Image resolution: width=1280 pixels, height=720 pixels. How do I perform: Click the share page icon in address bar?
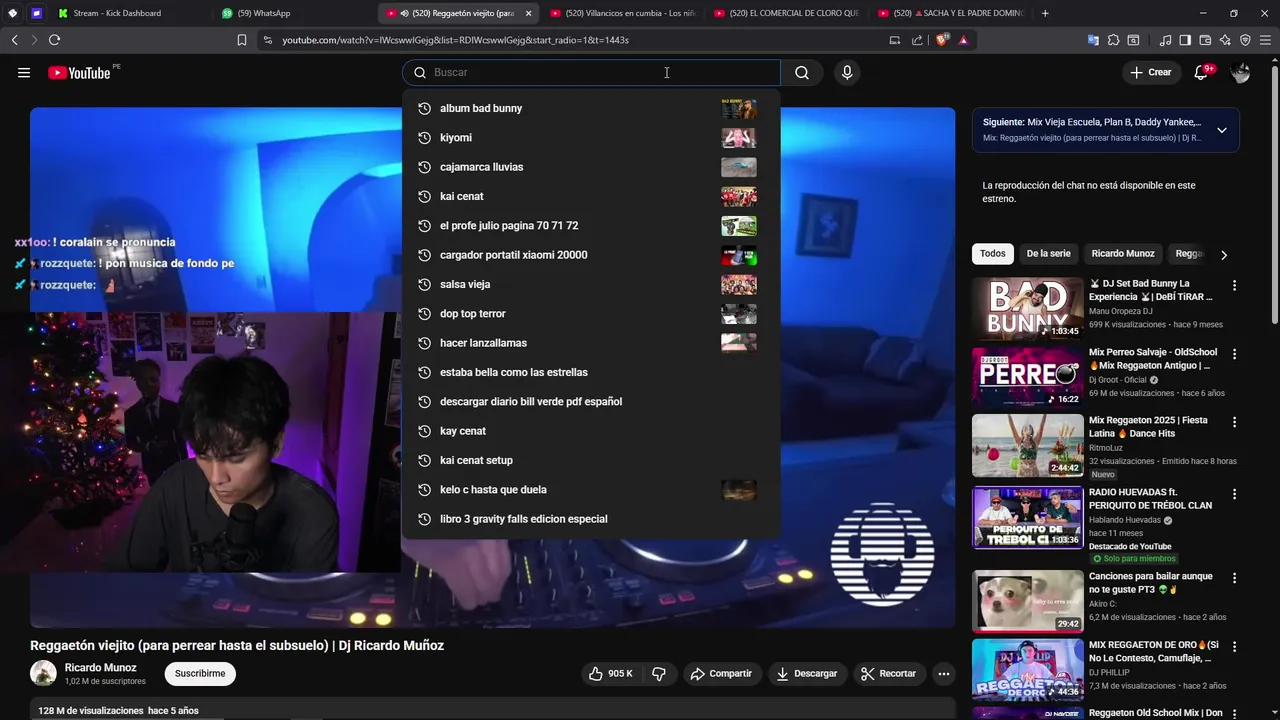click(918, 40)
